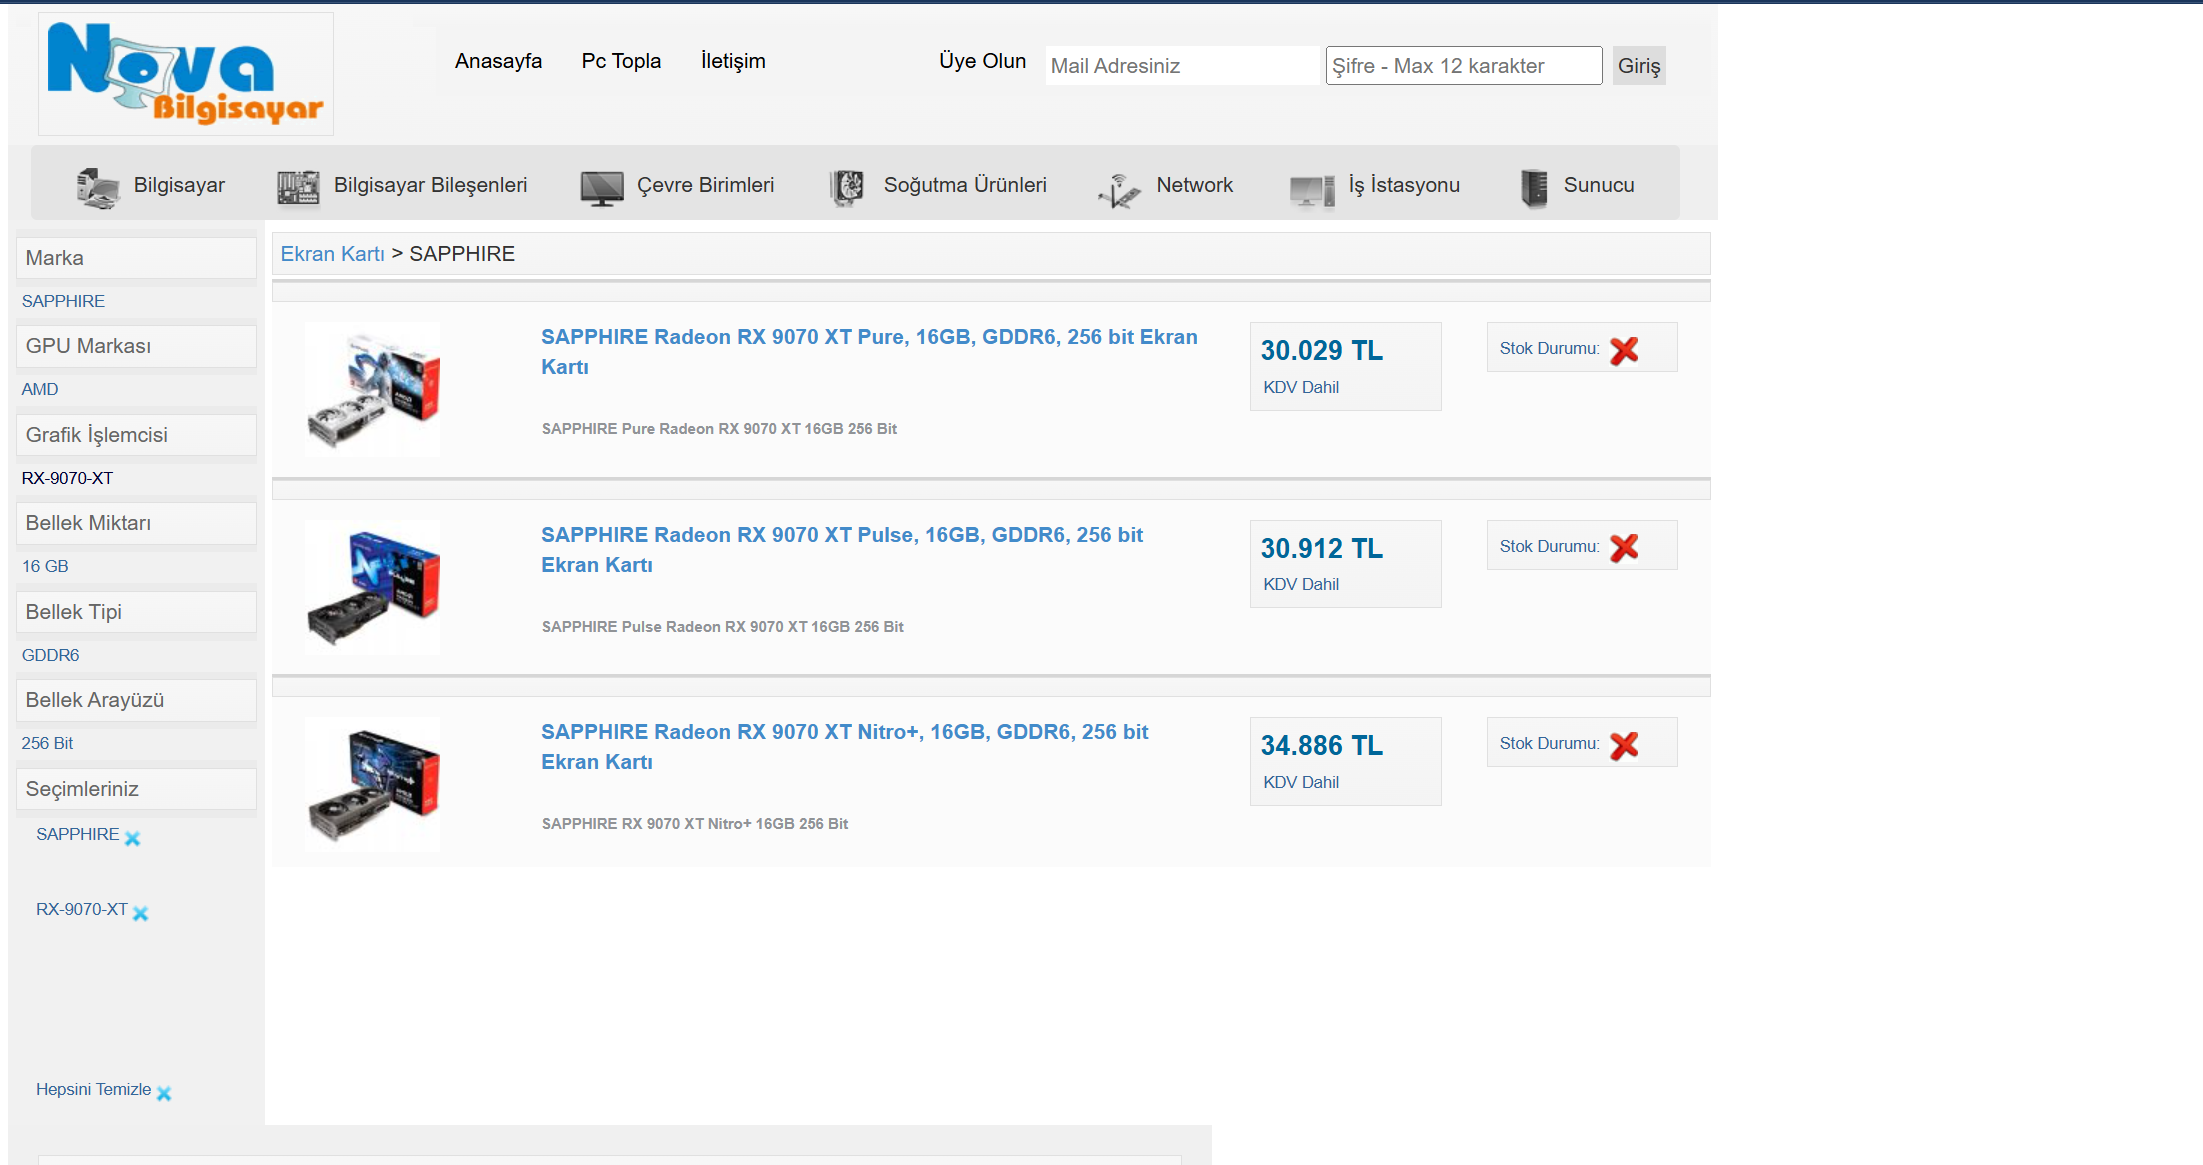Click the 30.912 TL price
Viewport: 2203px width, 1165px height.
tap(1321, 549)
